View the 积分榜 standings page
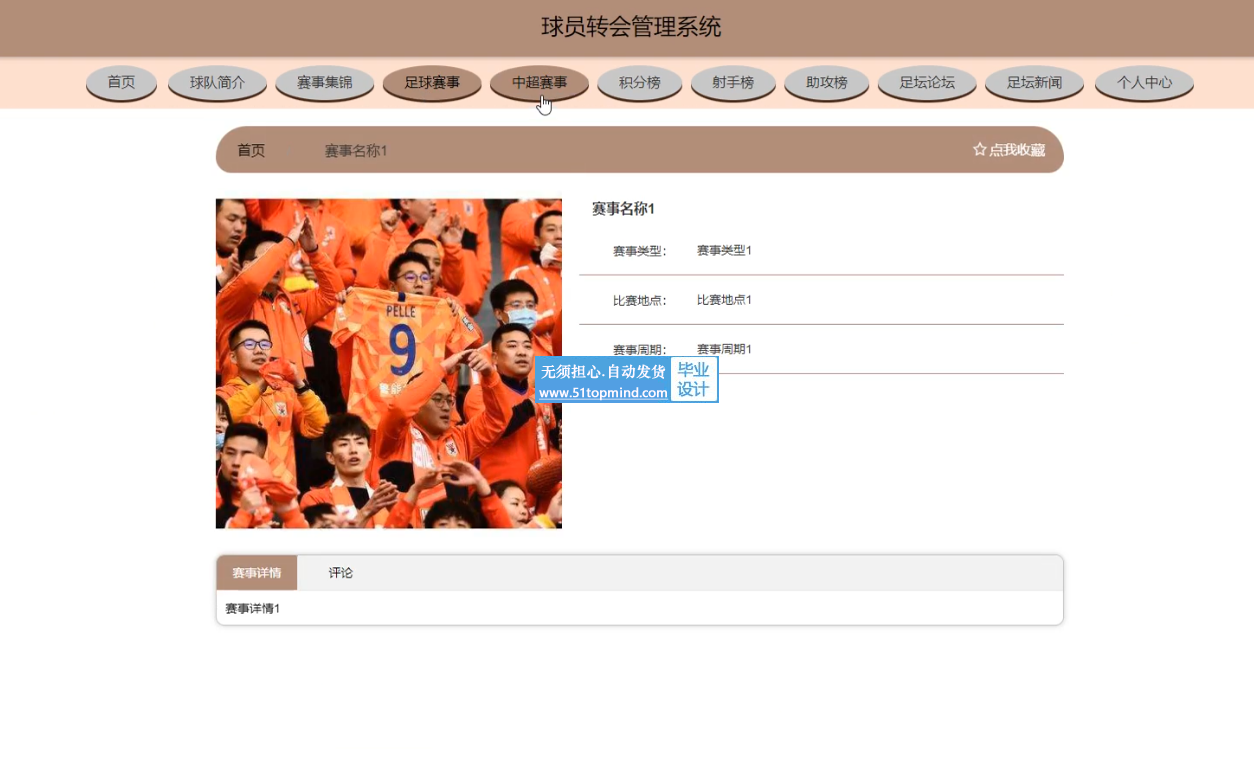This screenshot has height=759, width=1254. coord(639,83)
